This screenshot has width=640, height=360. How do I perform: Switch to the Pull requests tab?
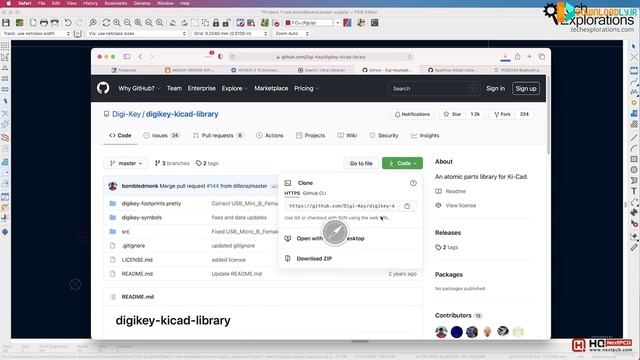point(218,136)
